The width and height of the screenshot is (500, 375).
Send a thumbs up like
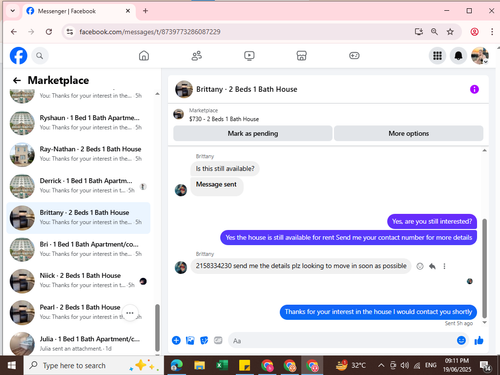[479, 340]
